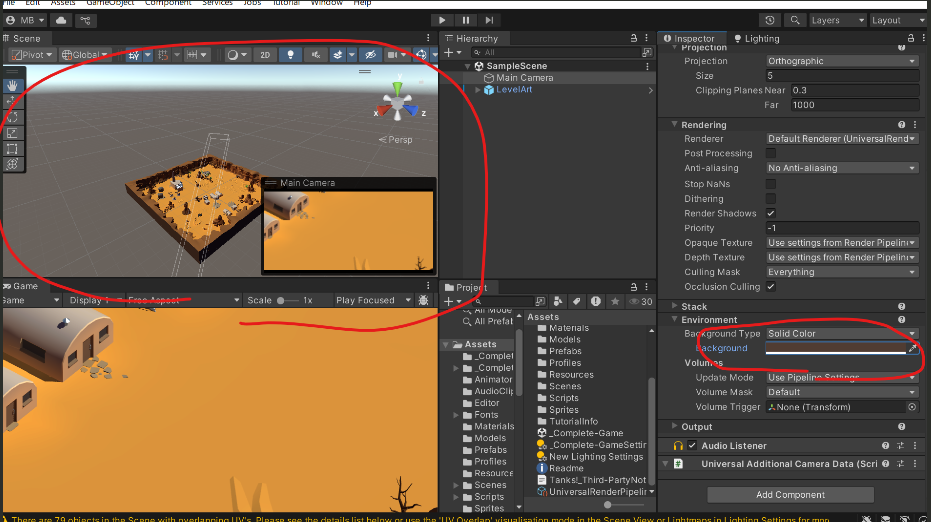This screenshot has height=522, width=931.
Task: Expand the Stack section
Action: point(674,306)
